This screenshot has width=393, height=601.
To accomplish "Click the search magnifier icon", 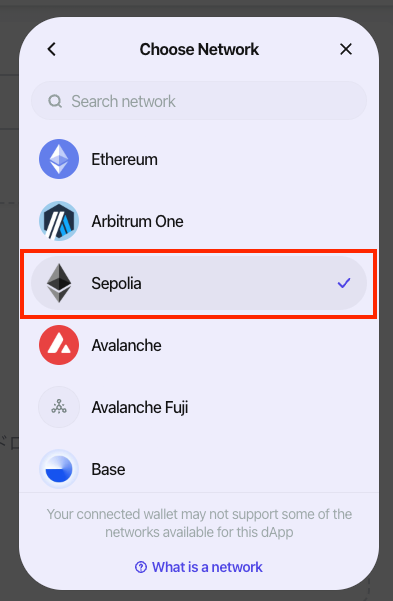I will pos(55,102).
